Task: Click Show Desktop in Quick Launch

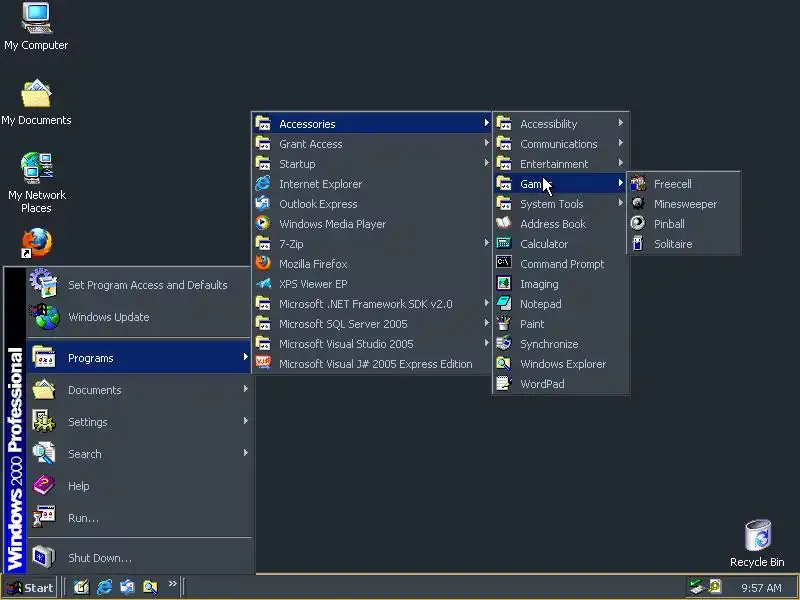Action: [x=81, y=587]
